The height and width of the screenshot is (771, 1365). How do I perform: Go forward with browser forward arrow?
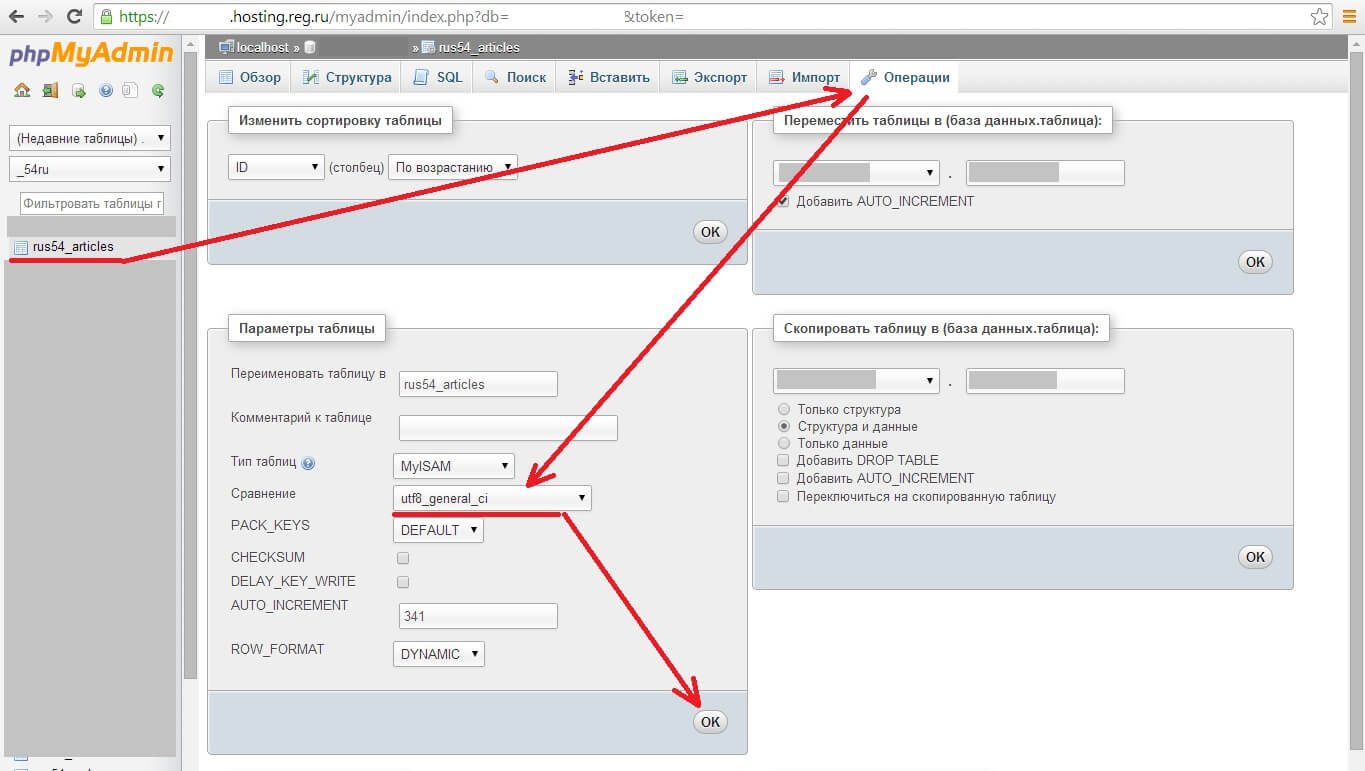(x=45, y=16)
